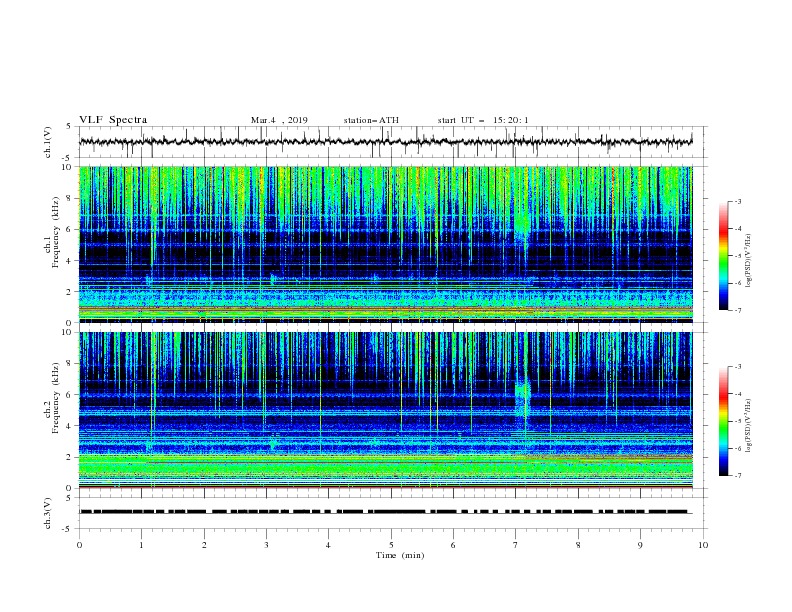This screenshot has height=612, width=792.
Task: Click the '-7' label on ch.2 colorbar
Action: pos(737,476)
